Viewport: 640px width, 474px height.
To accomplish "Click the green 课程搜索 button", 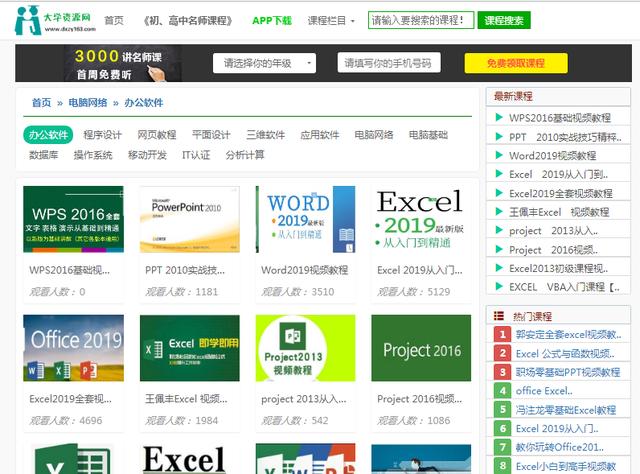I will (x=504, y=20).
